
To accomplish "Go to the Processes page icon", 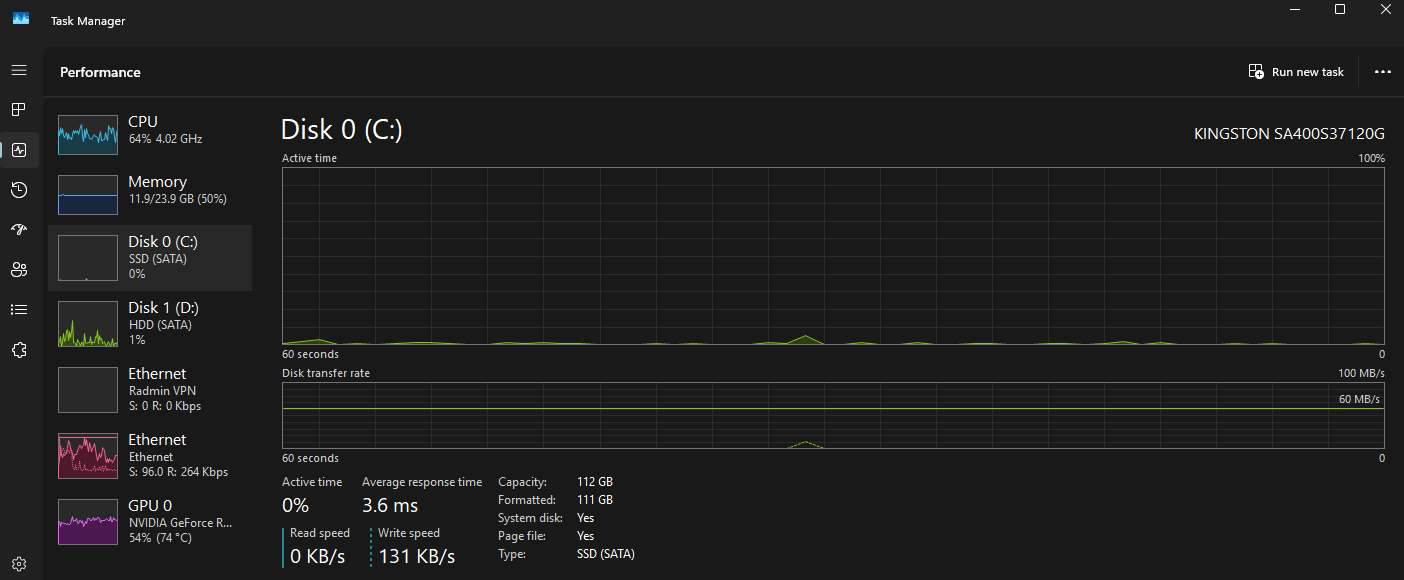I will coord(19,109).
